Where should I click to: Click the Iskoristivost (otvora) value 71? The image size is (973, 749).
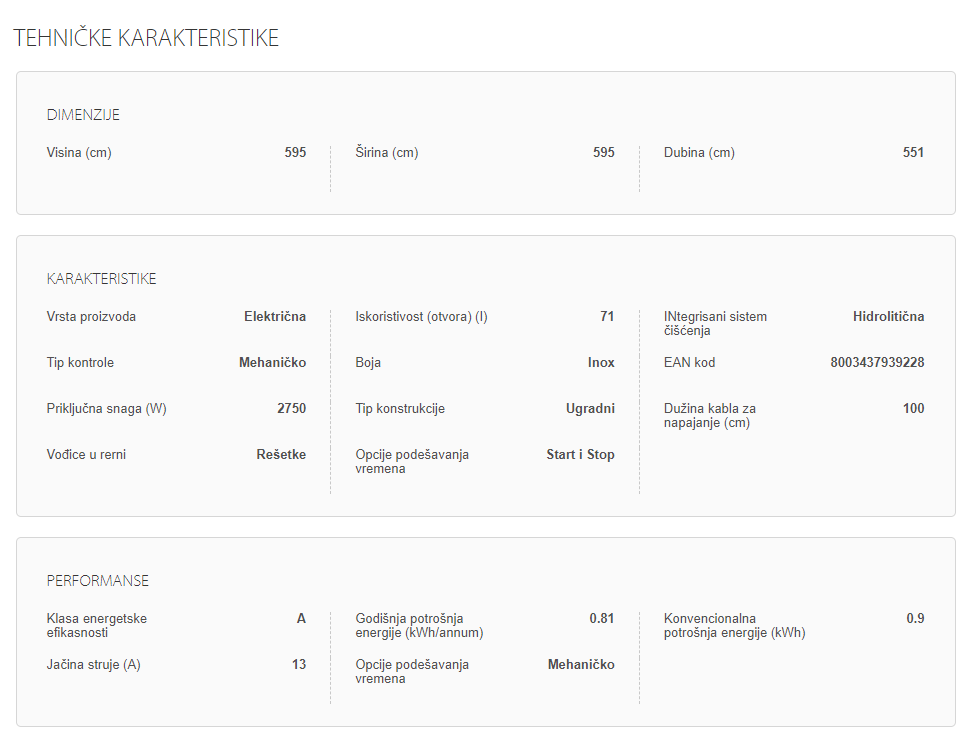[607, 317]
